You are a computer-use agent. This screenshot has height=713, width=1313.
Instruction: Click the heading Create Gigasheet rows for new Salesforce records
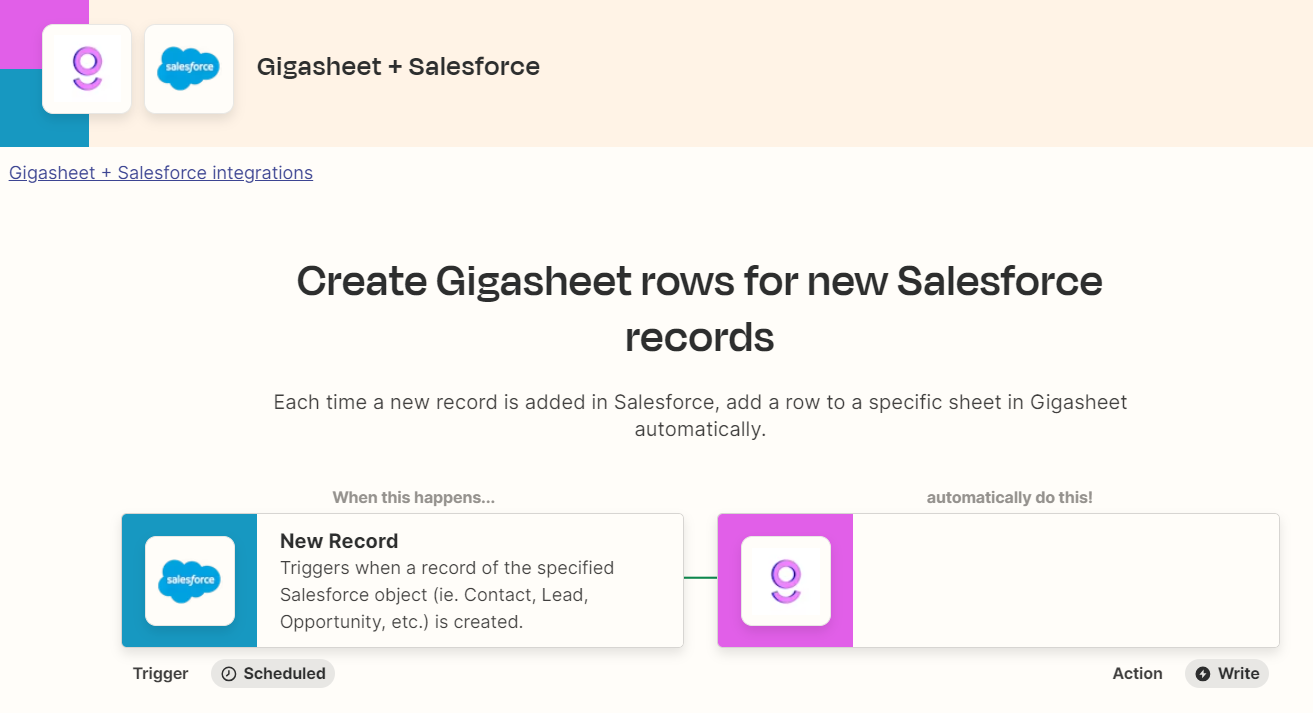point(700,308)
